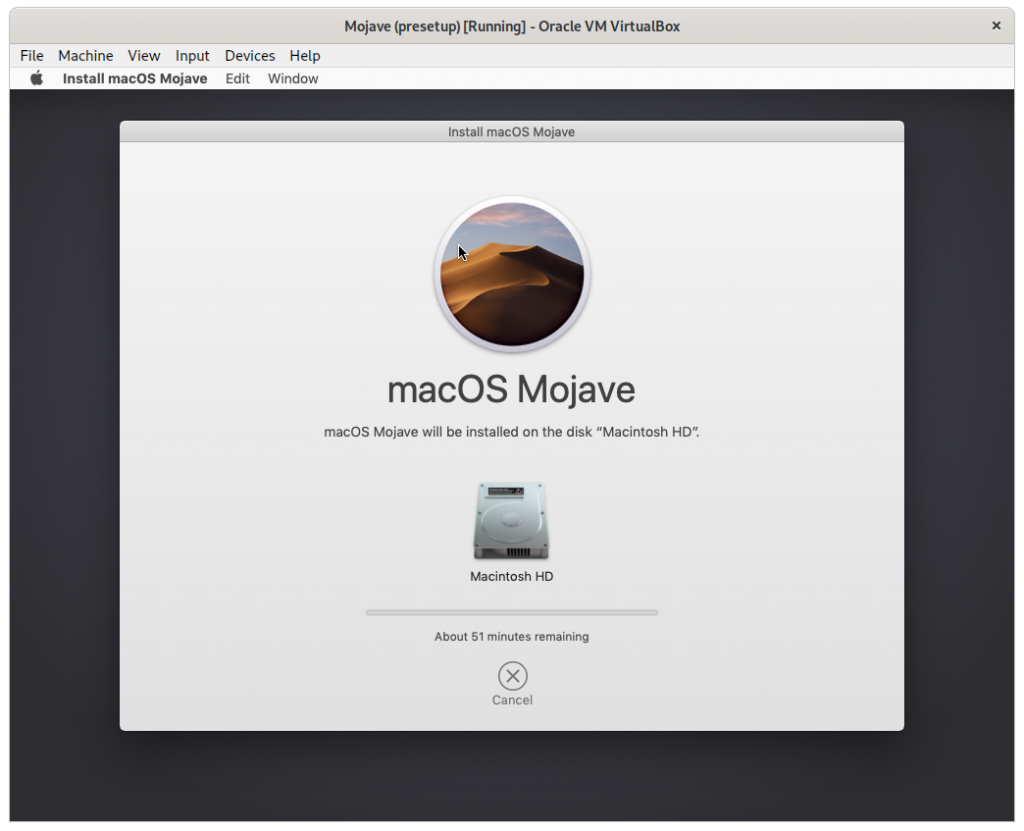This screenshot has height=831, width=1024.
Task: Open the VirtualBox Help menu
Action: pyautogui.click(x=305, y=56)
